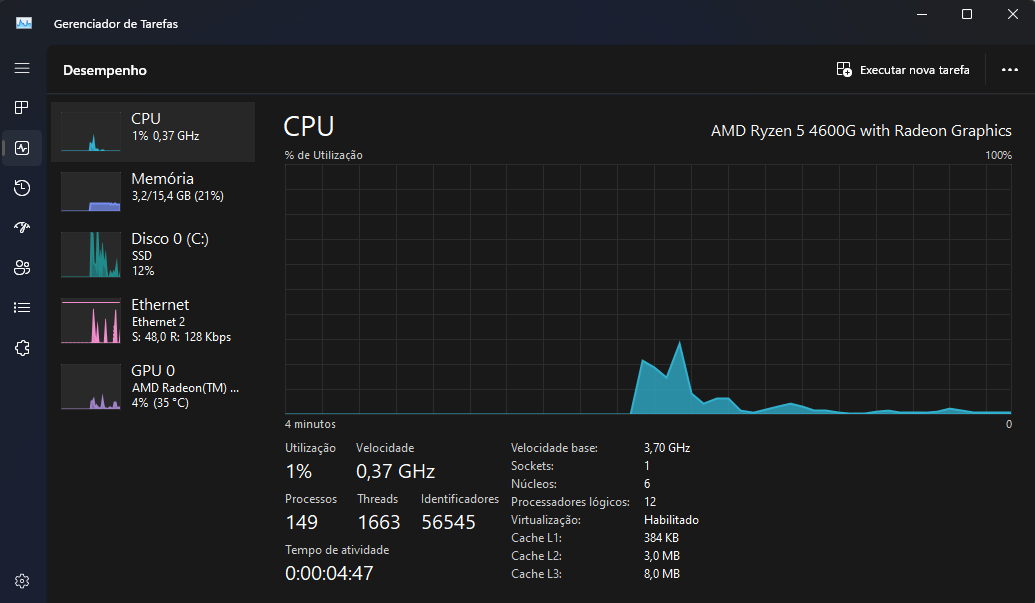Open App history icon in sidebar
This screenshot has width=1035, height=603.
[22, 188]
